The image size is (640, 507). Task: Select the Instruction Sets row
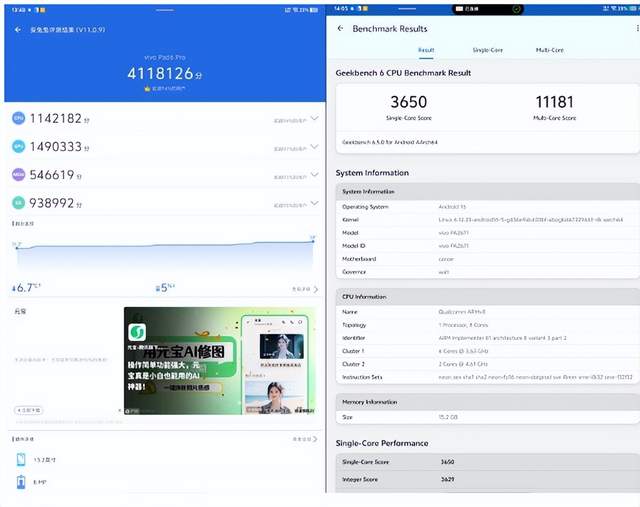coord(487,377)
